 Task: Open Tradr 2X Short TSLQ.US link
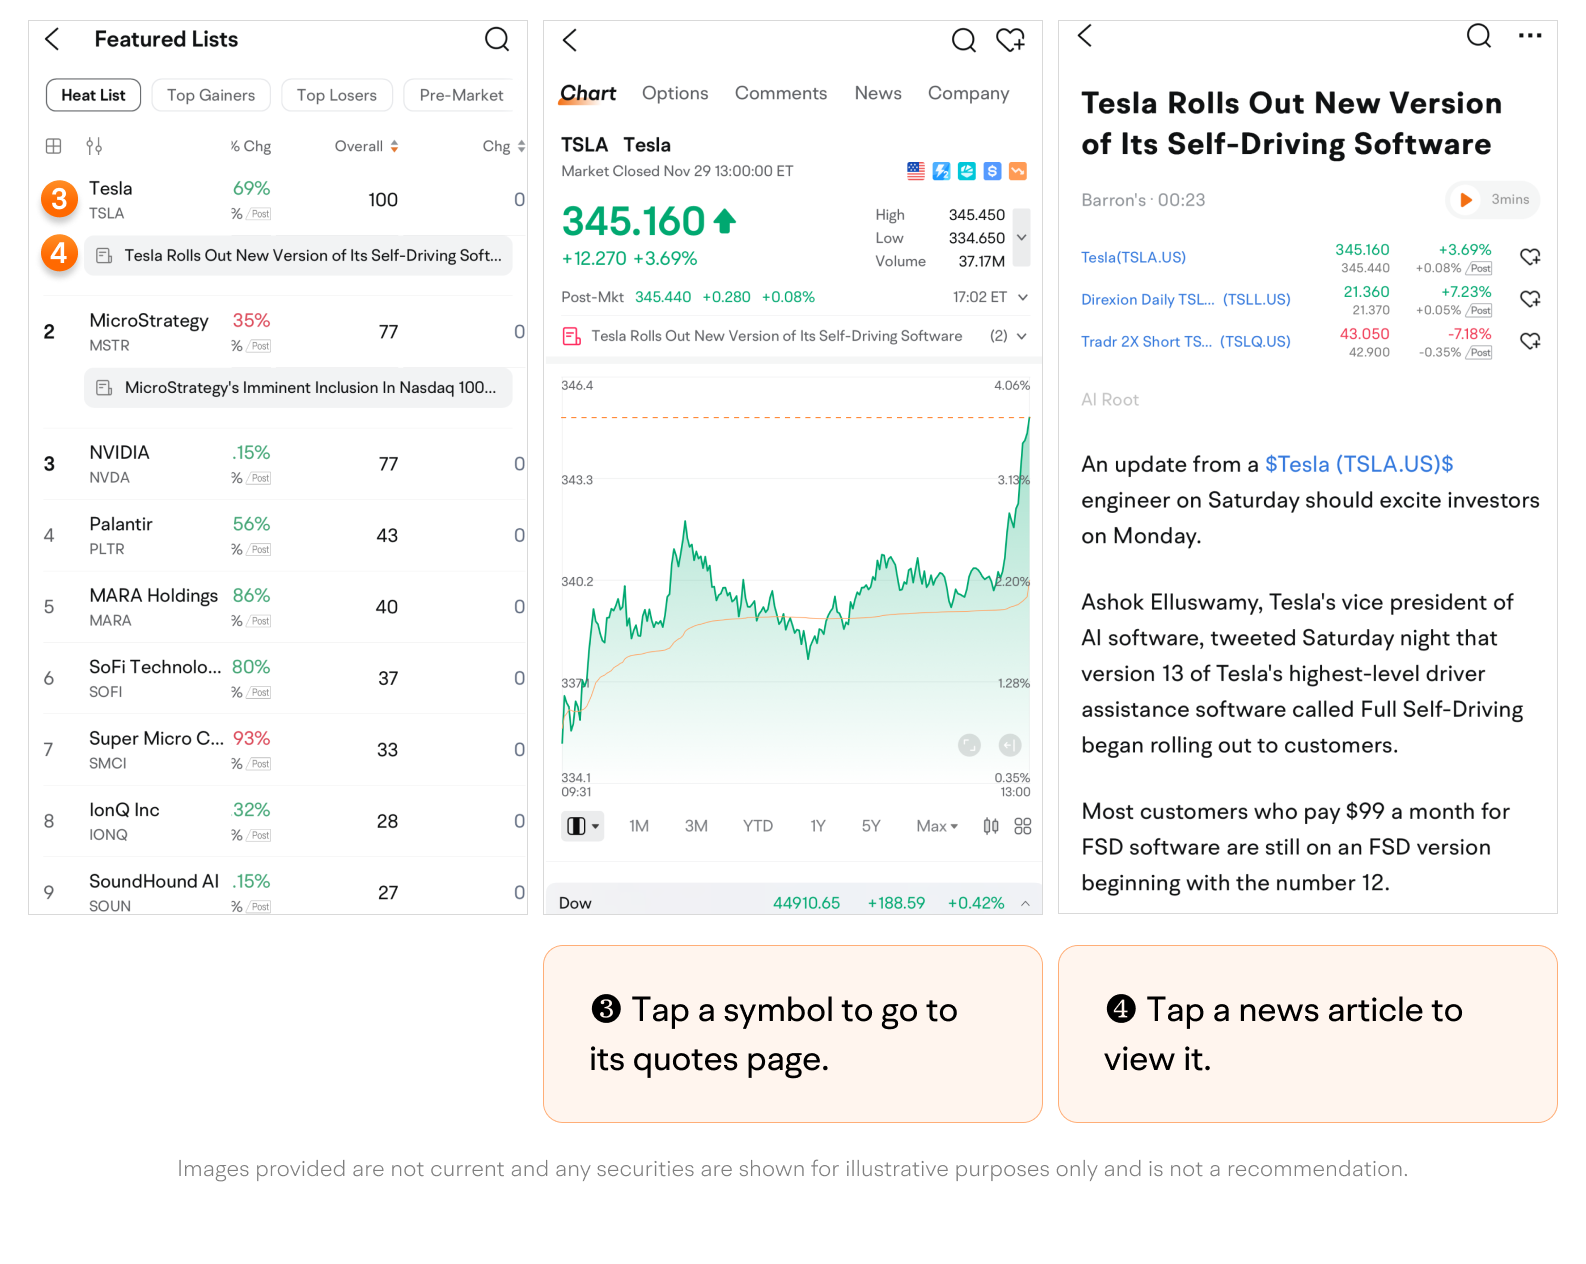[1186, 342]
